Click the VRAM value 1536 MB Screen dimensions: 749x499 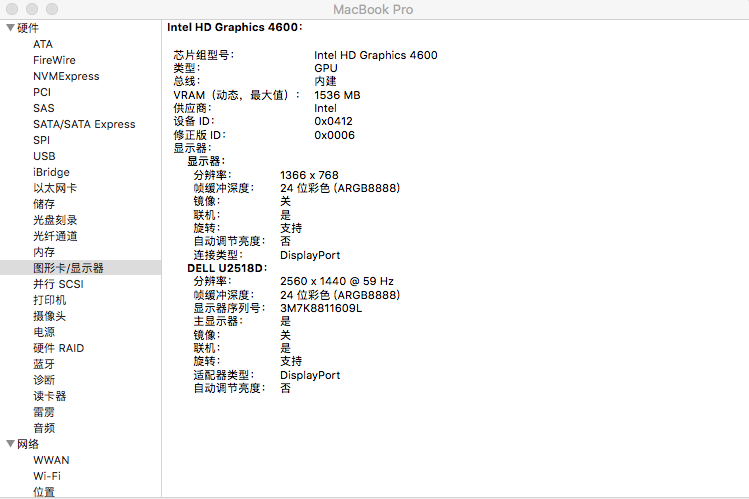coord(337,95)
